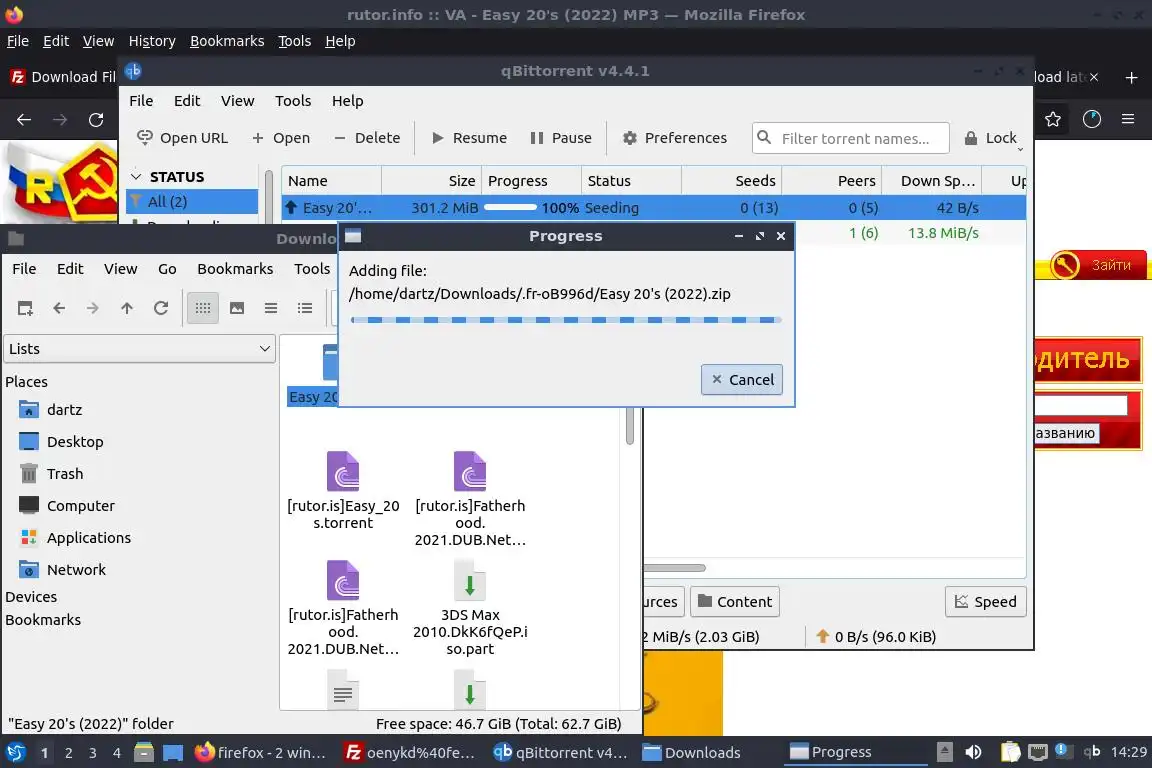Sort torrents by the Size column
The width and height of the screenshot is (1152, 768).
(431, 181)
